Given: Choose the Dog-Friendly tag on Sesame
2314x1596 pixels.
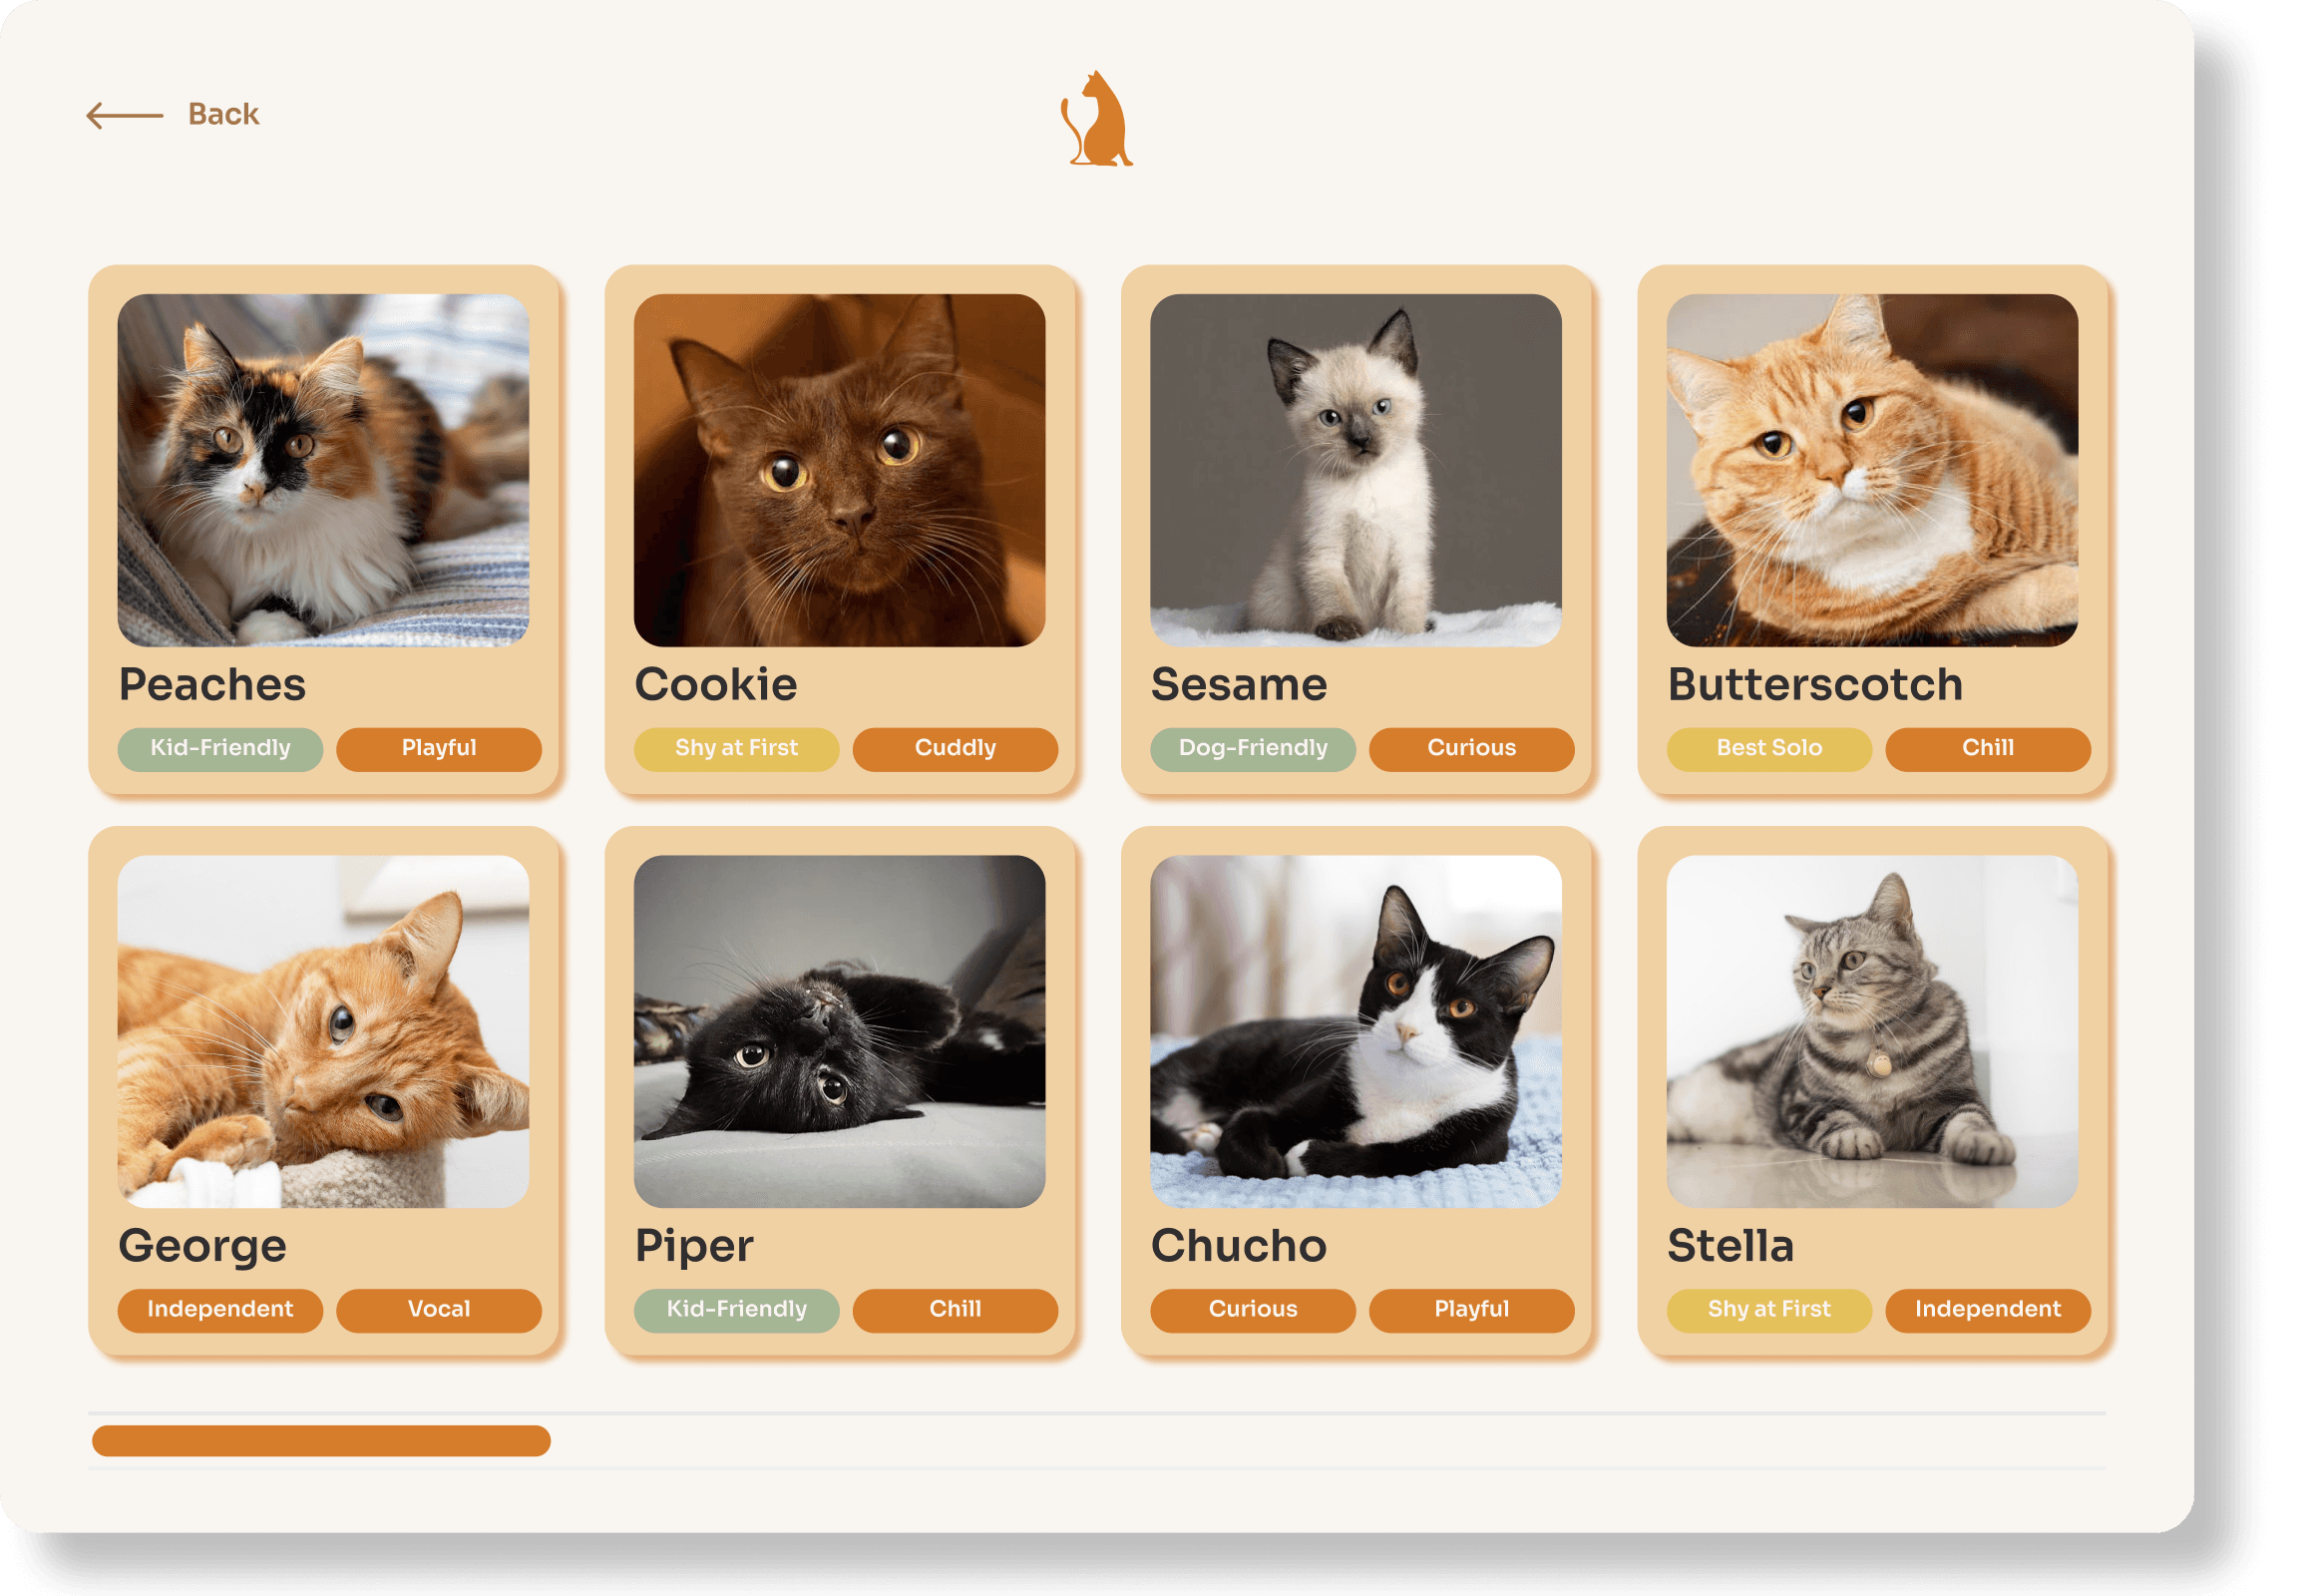Looking at the screenshot, I should [x=1253, y=749].
